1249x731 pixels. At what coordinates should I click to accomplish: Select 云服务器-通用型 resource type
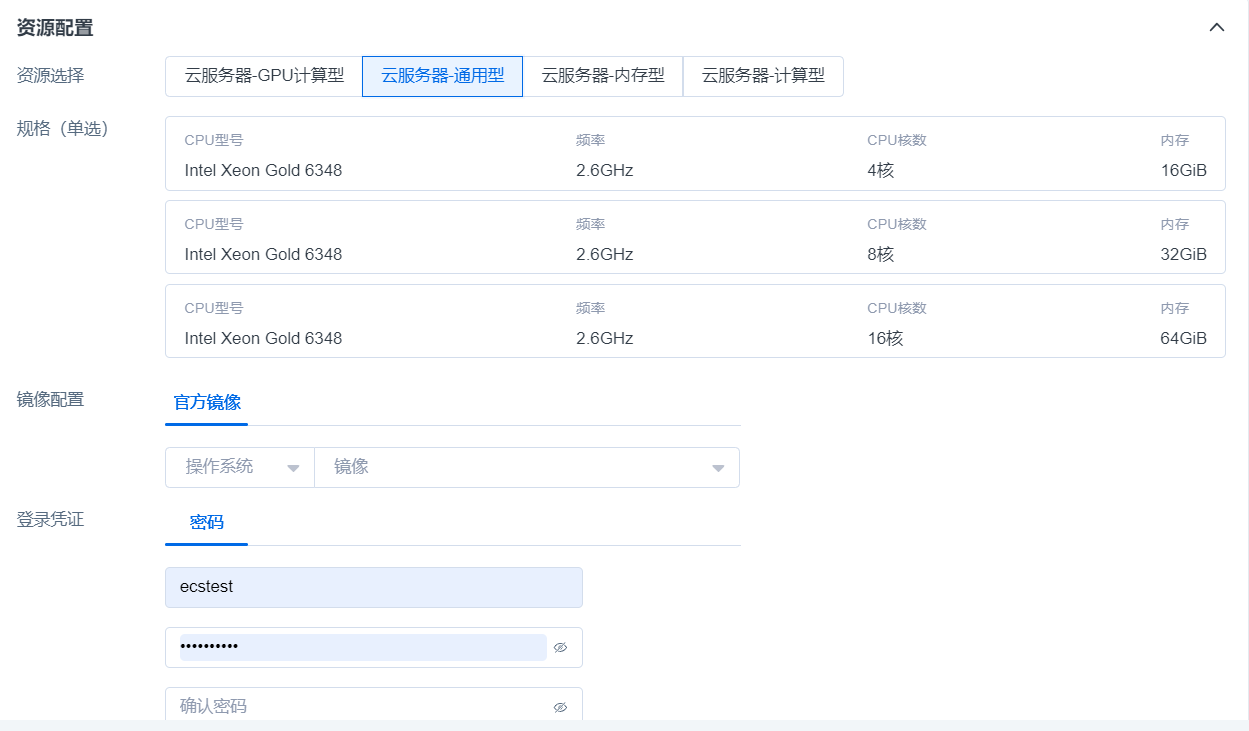tap(442, 76)
